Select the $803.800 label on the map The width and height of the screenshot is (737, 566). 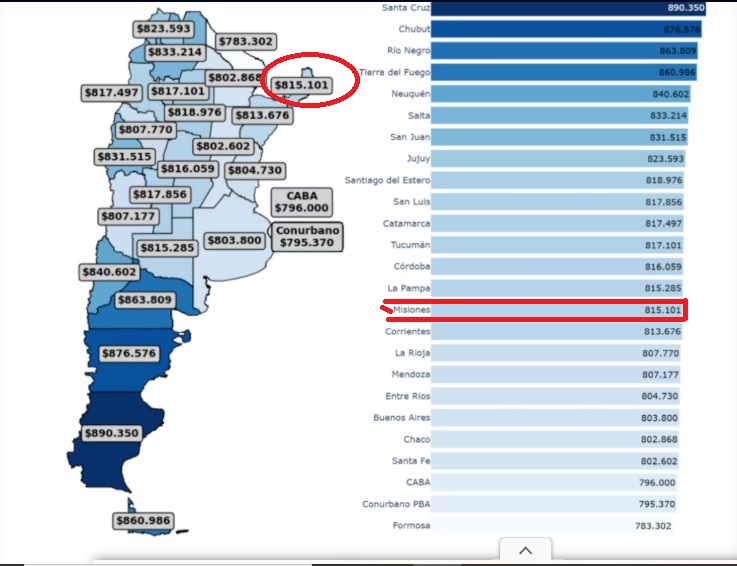235,241
